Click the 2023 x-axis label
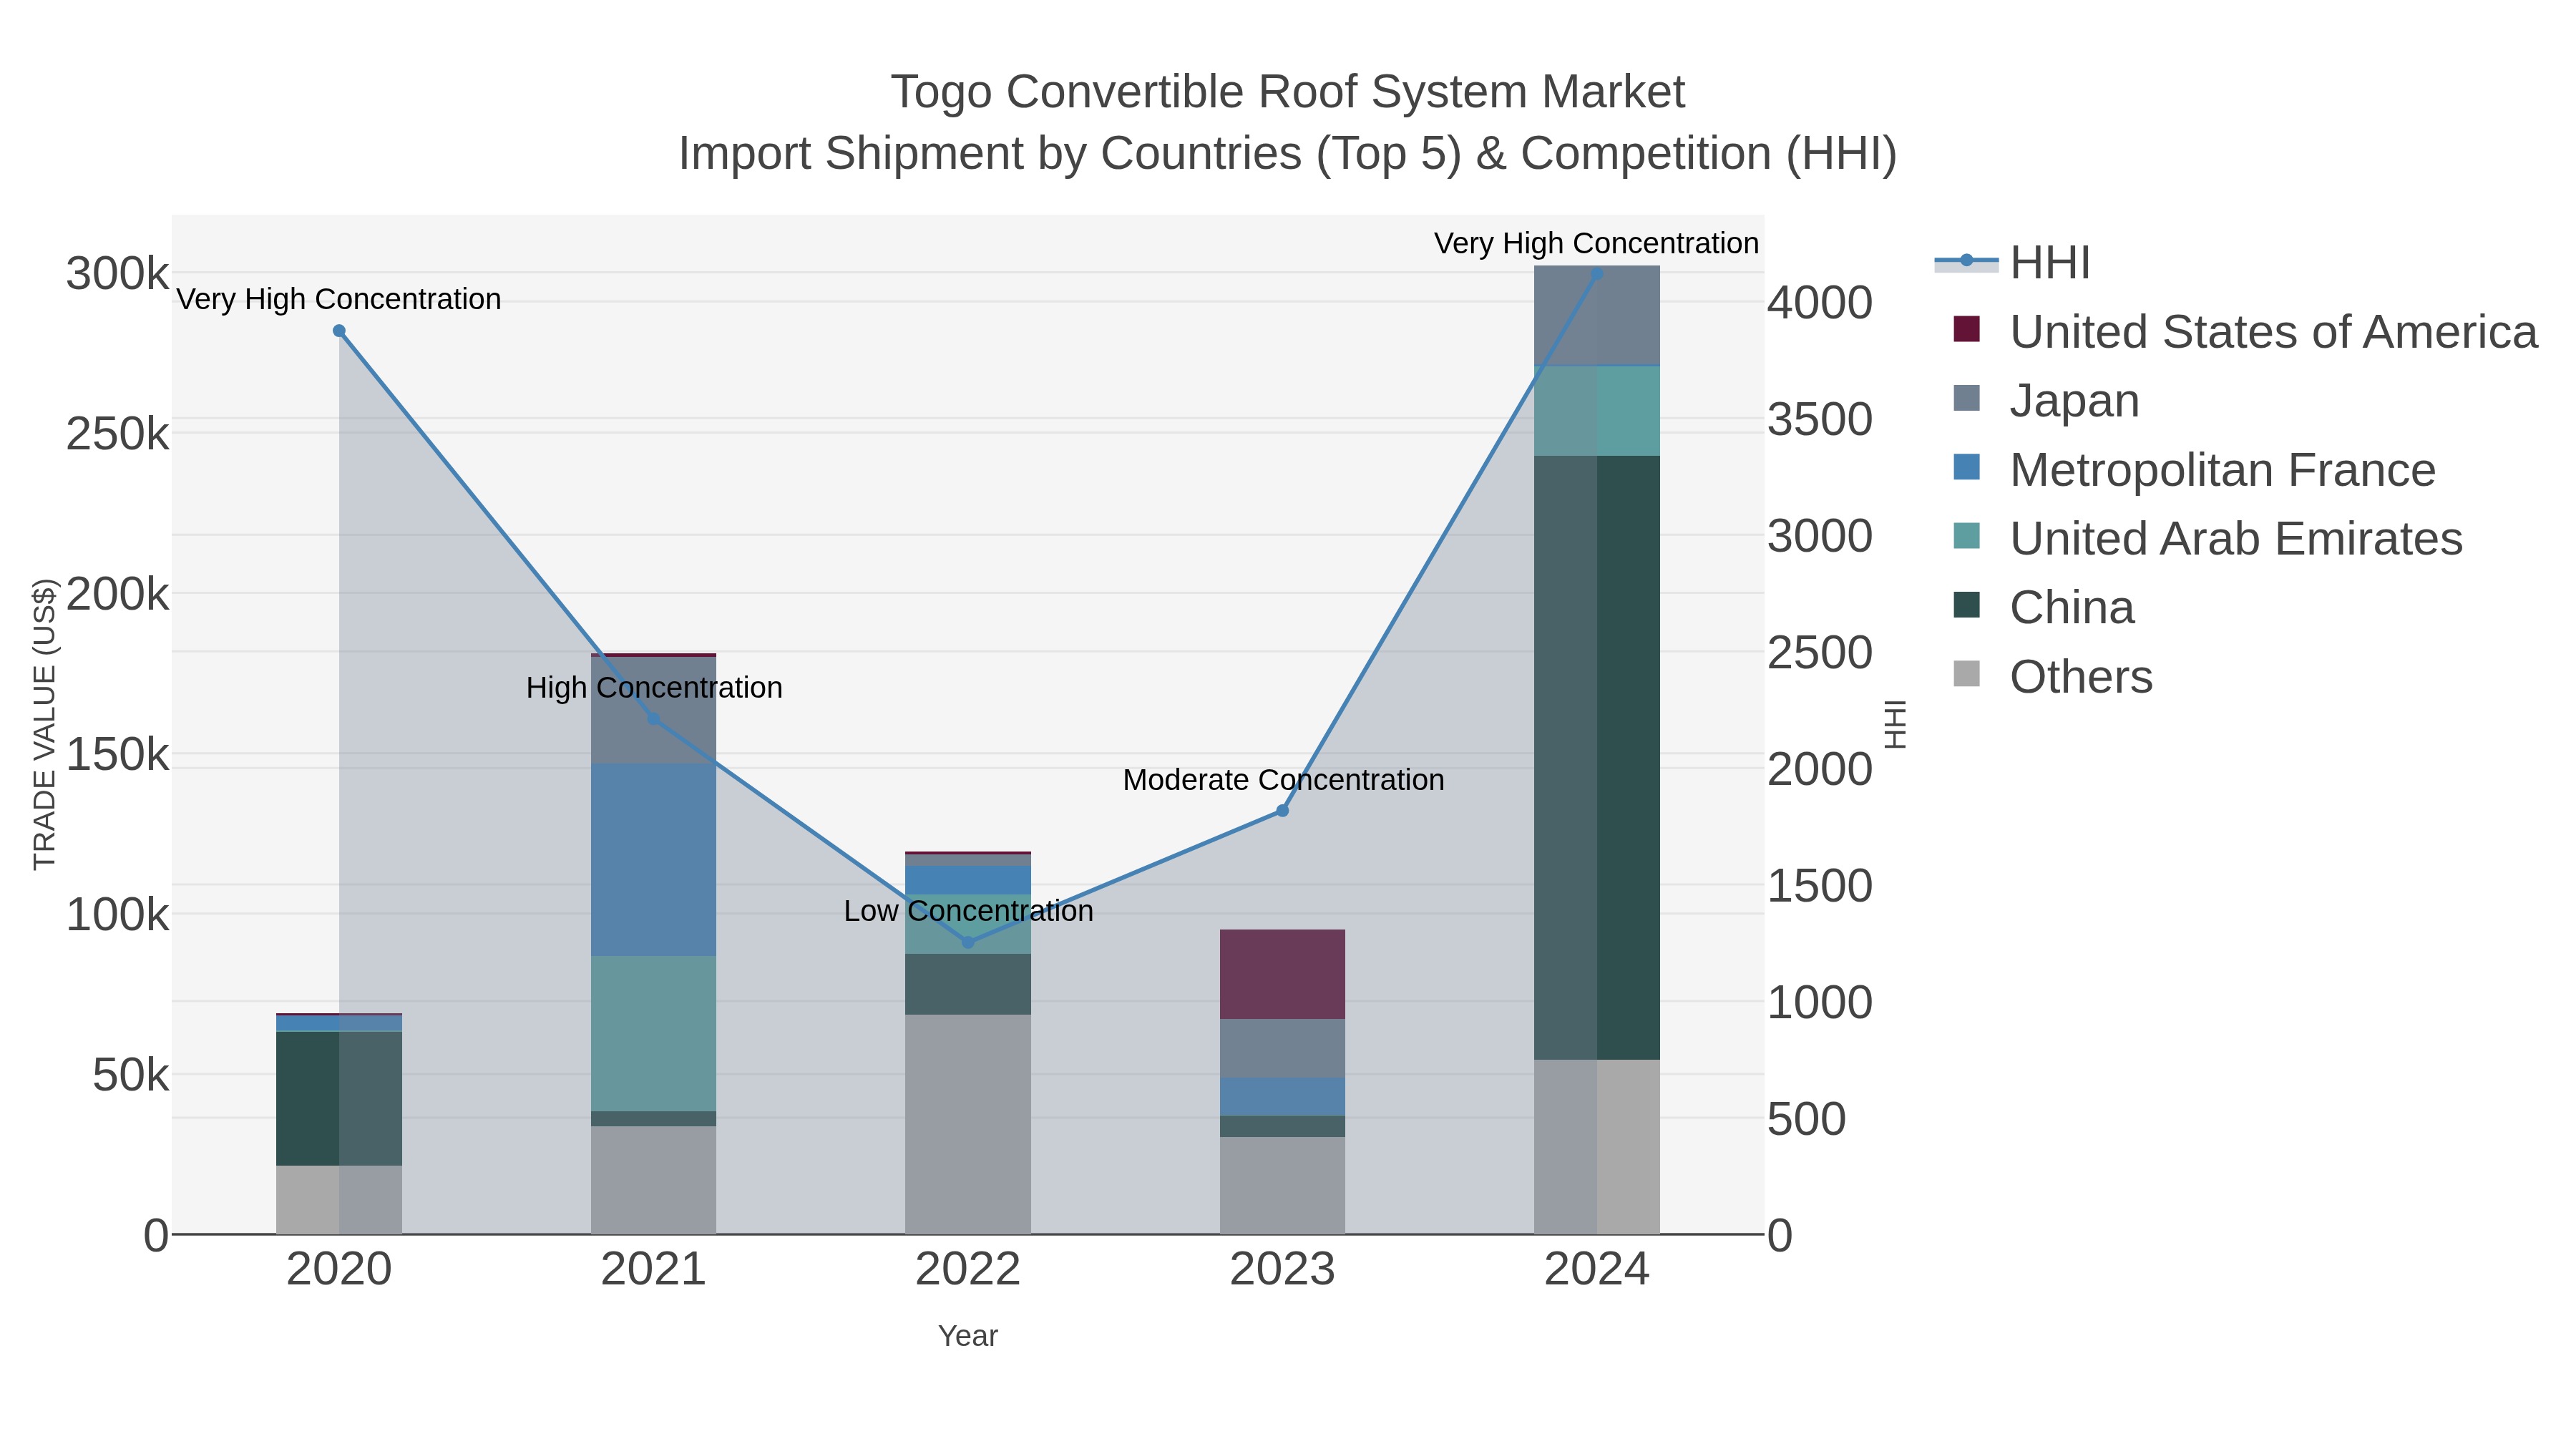This screenshot has width=2576, height=1449. click(1283, 1270)
